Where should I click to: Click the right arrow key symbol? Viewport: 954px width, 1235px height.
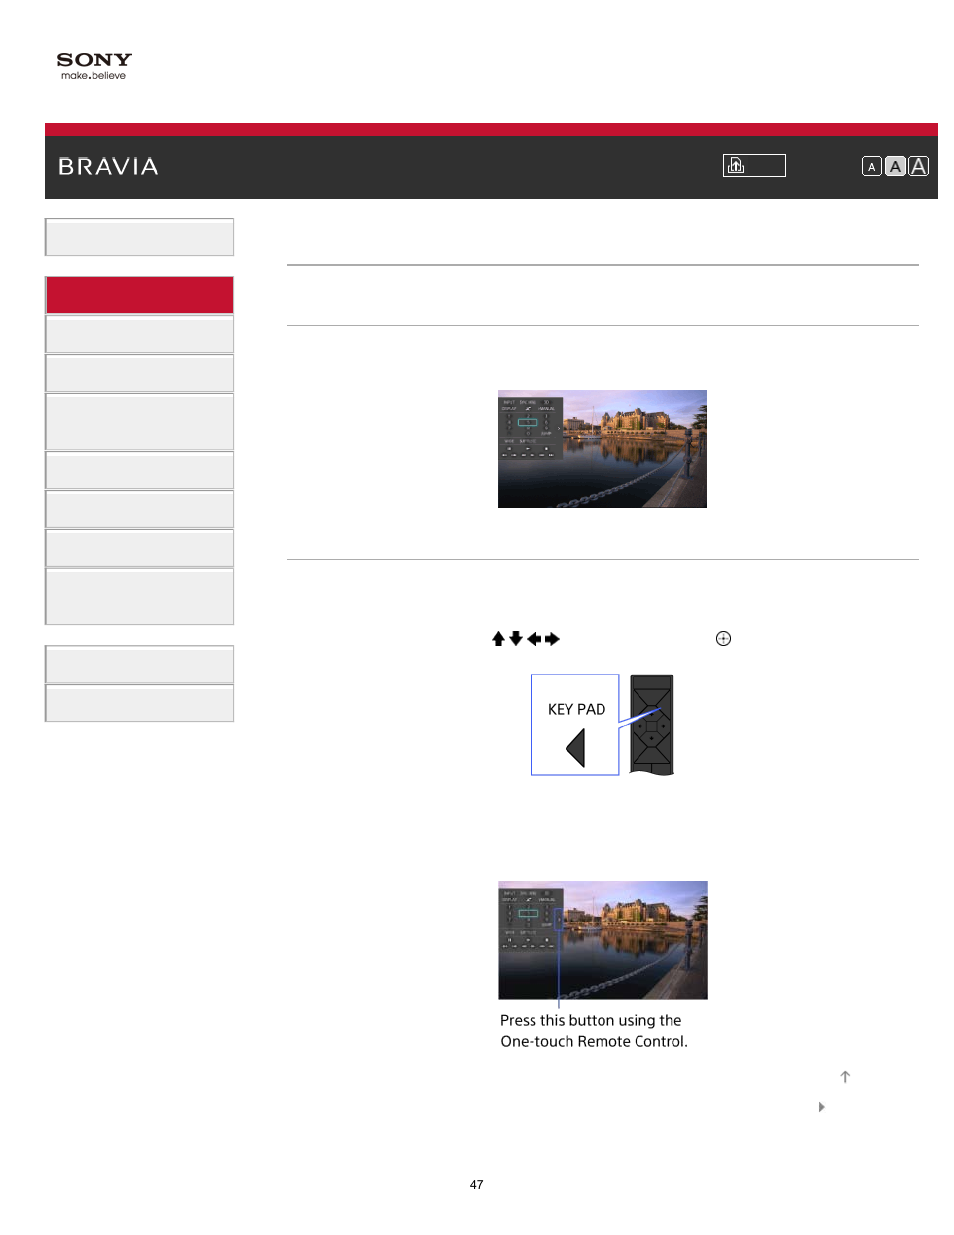tap(552, 639)
